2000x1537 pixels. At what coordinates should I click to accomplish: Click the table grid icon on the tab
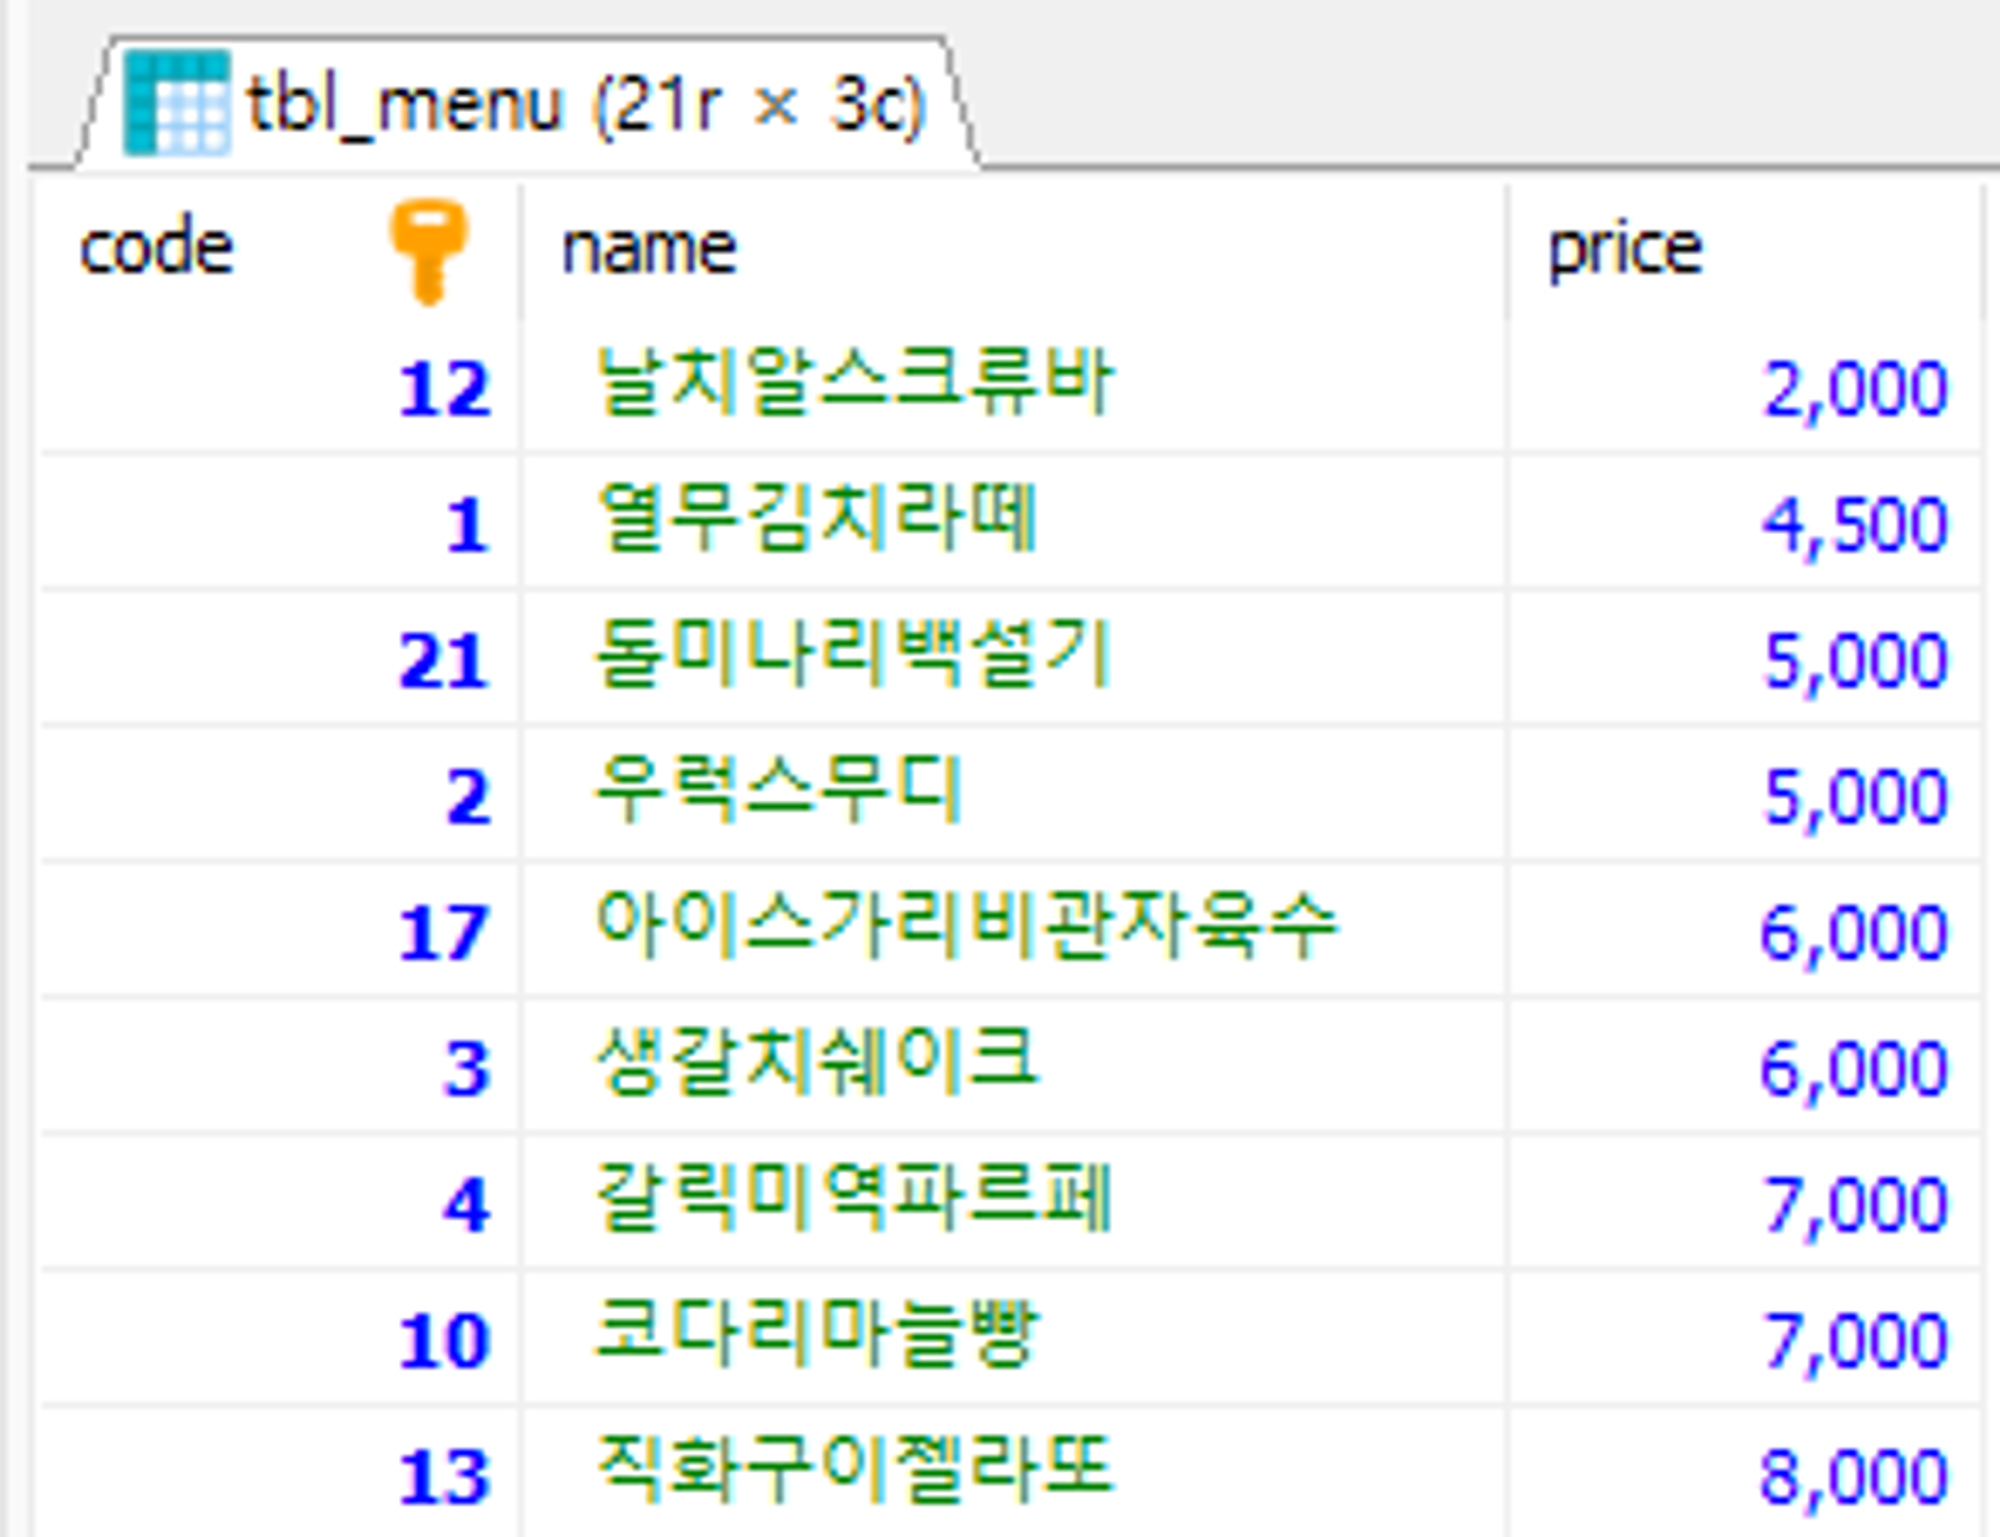click(176, 104)
